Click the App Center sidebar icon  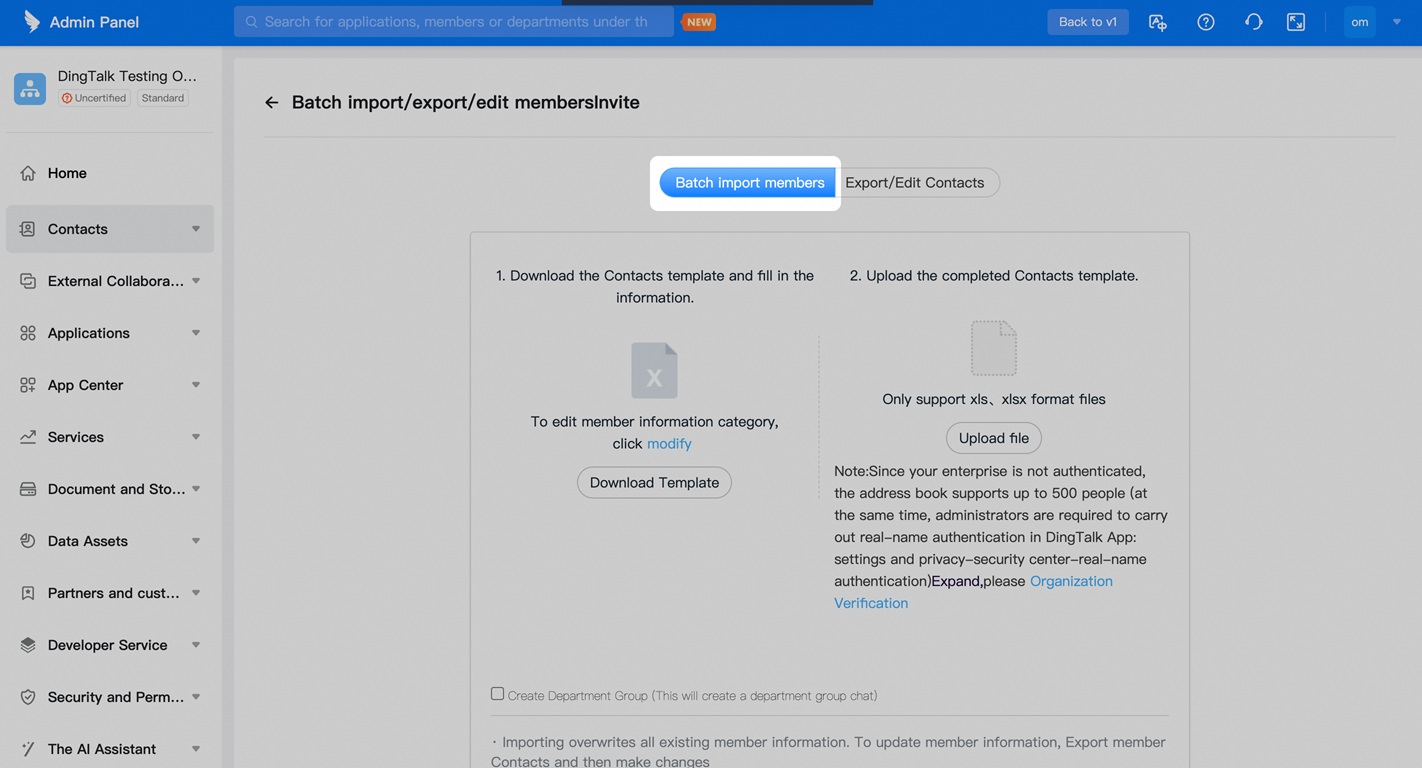pyautogui.click(x=28, y=385)
